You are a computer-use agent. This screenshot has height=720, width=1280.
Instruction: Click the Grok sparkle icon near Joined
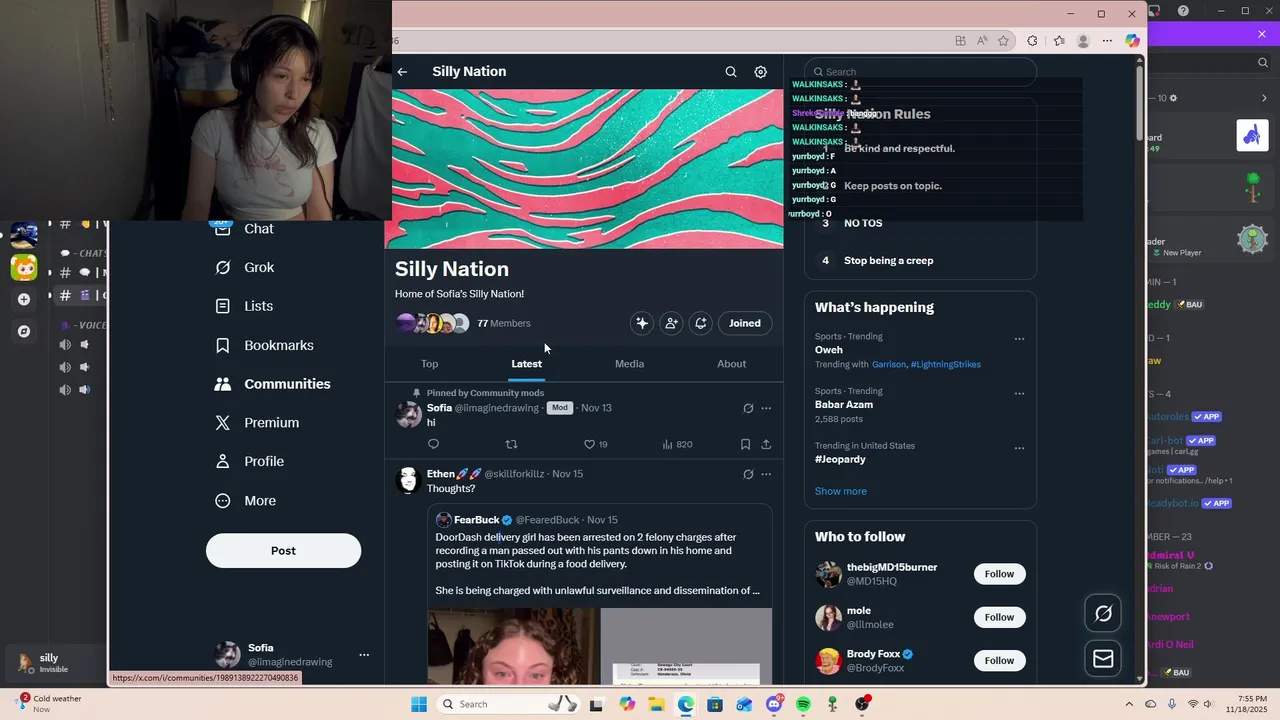tap(642, 323)
